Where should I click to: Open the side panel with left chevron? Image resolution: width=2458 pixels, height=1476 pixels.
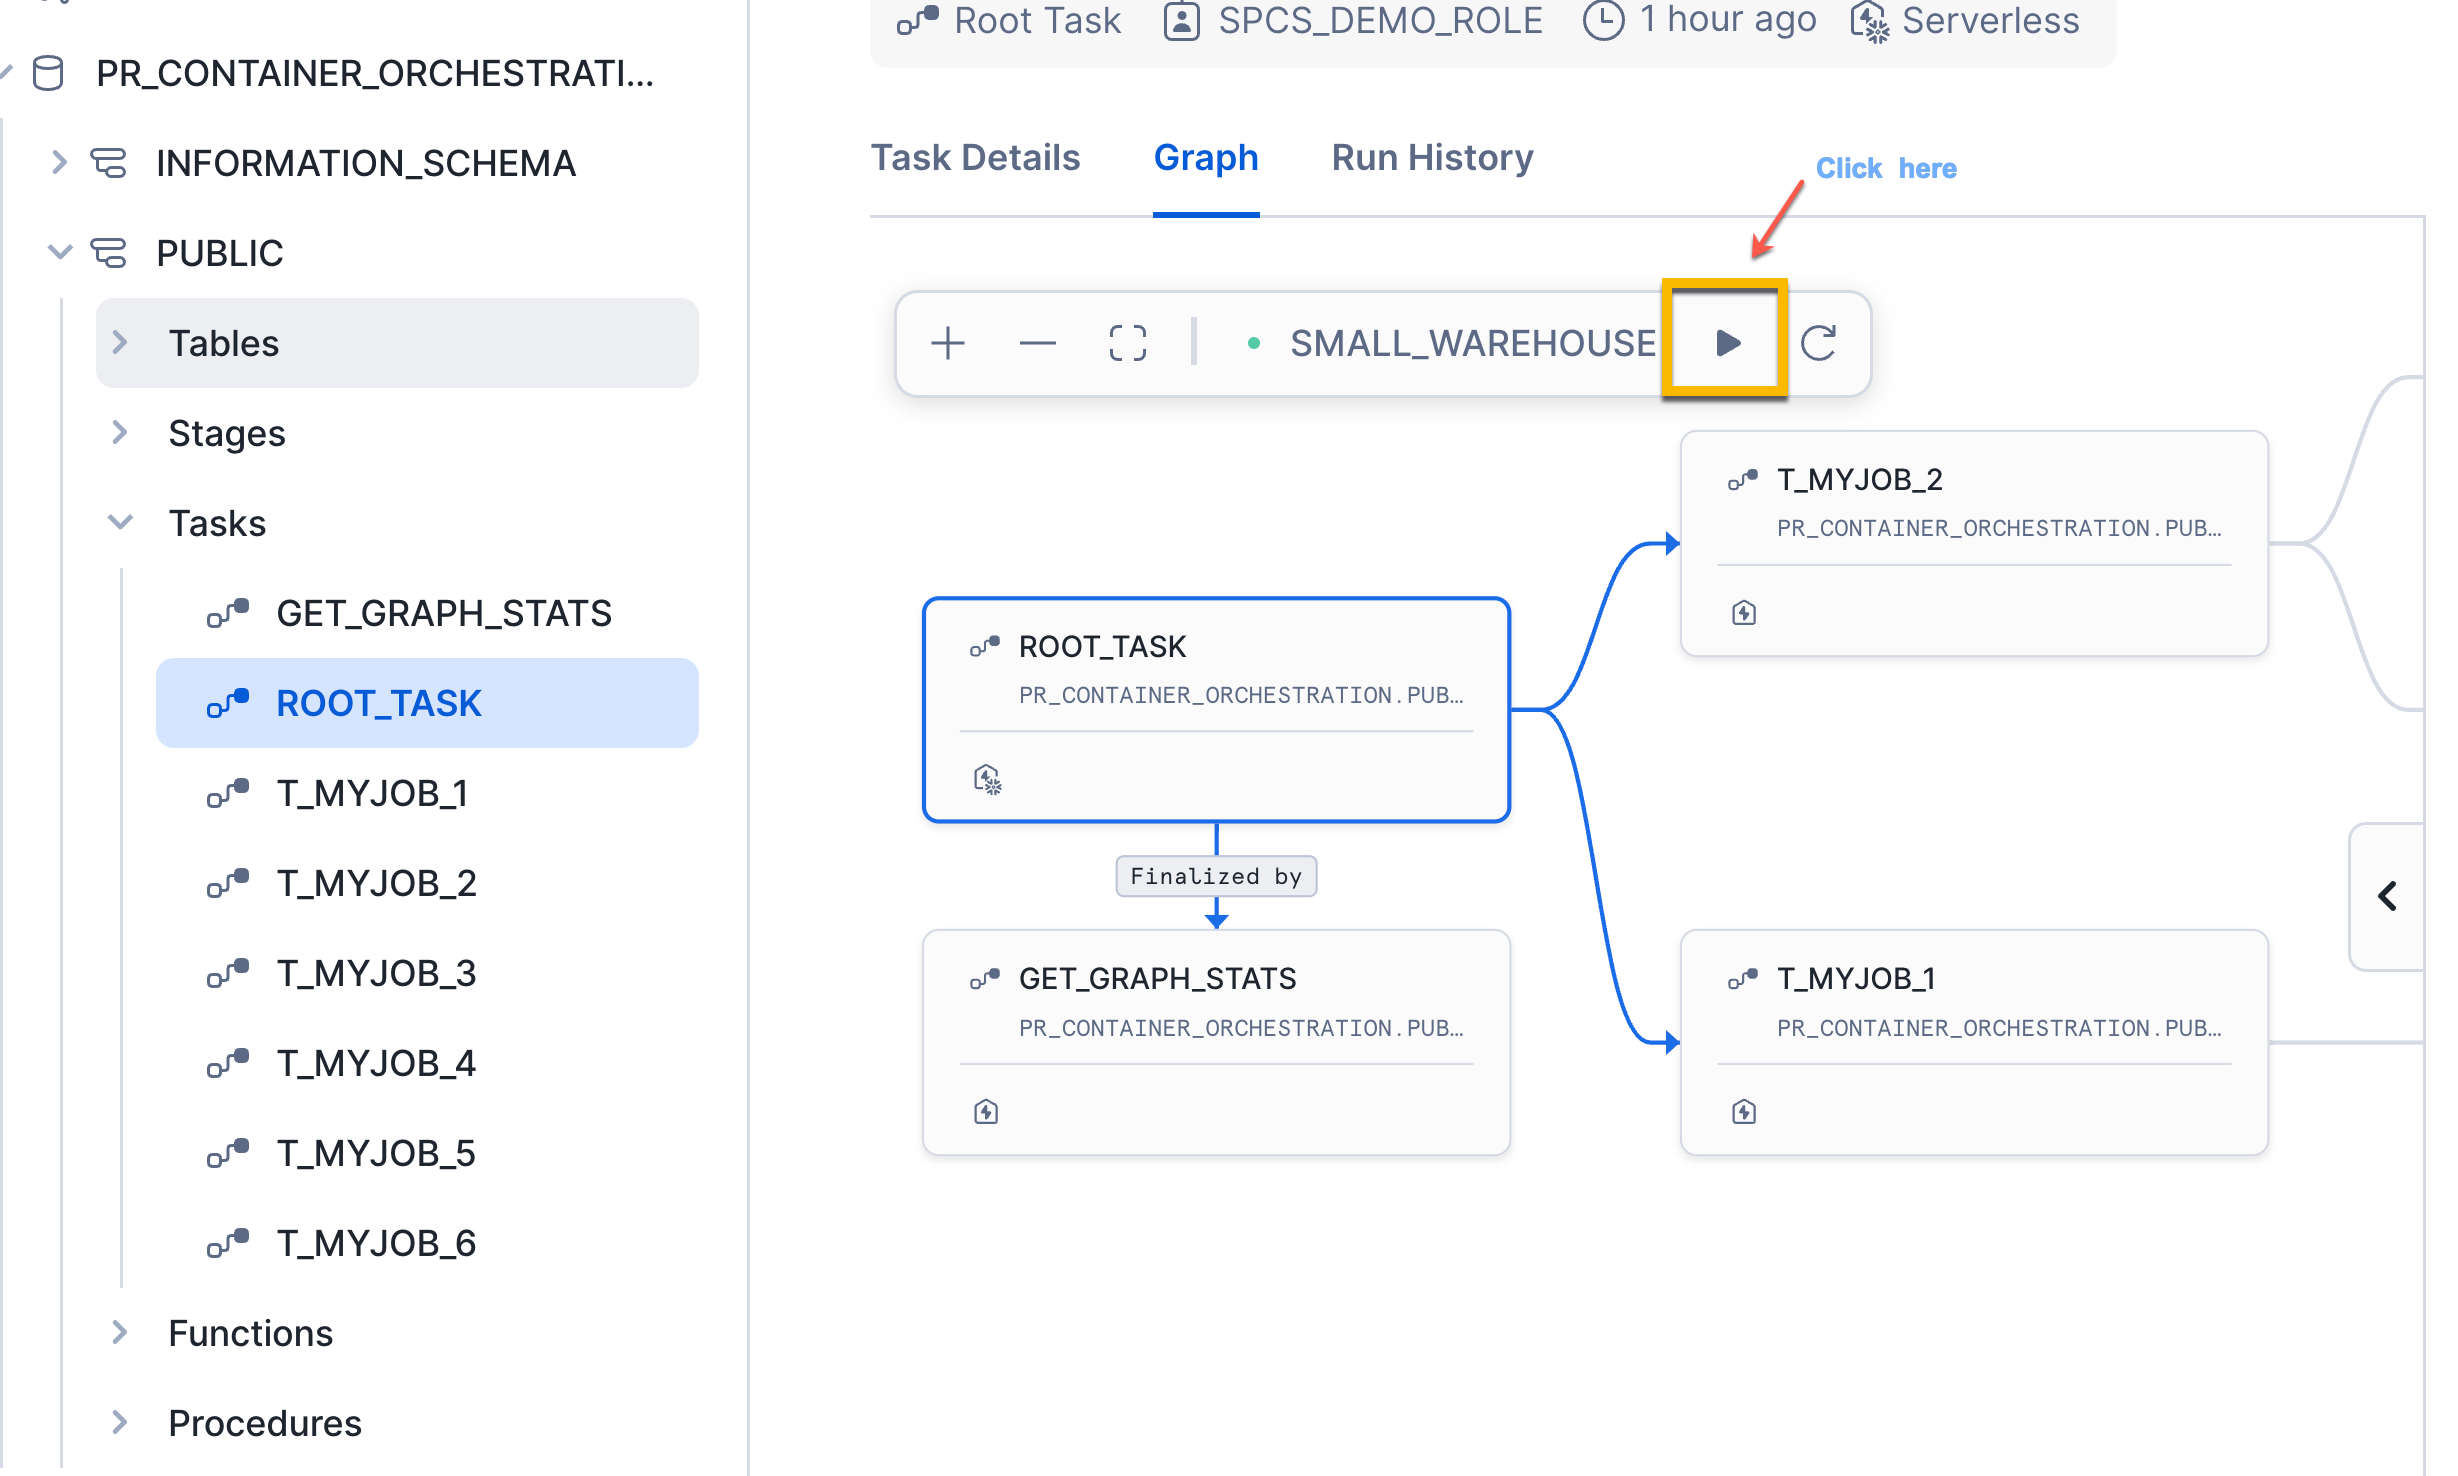pos(2388,896)
